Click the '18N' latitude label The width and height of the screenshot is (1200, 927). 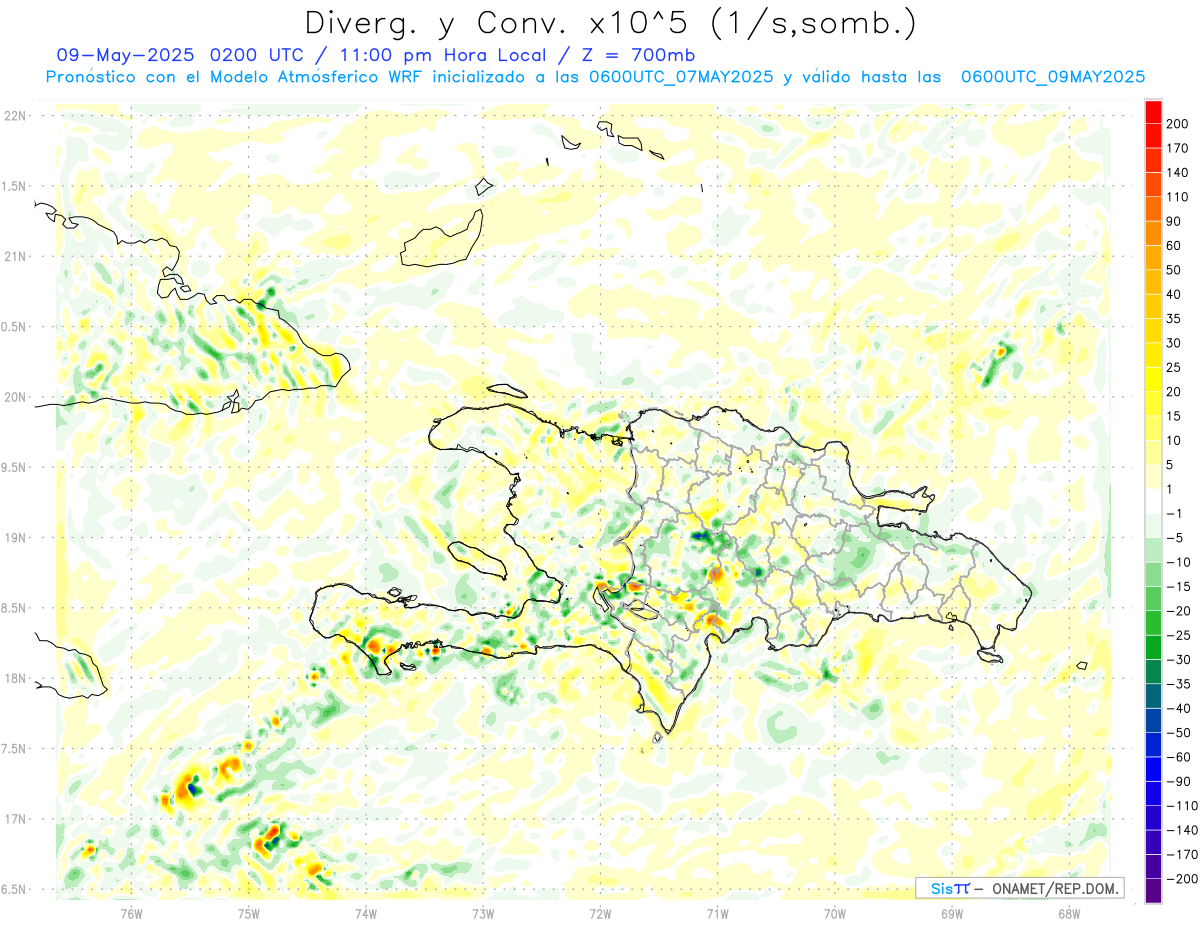(15, 679)
